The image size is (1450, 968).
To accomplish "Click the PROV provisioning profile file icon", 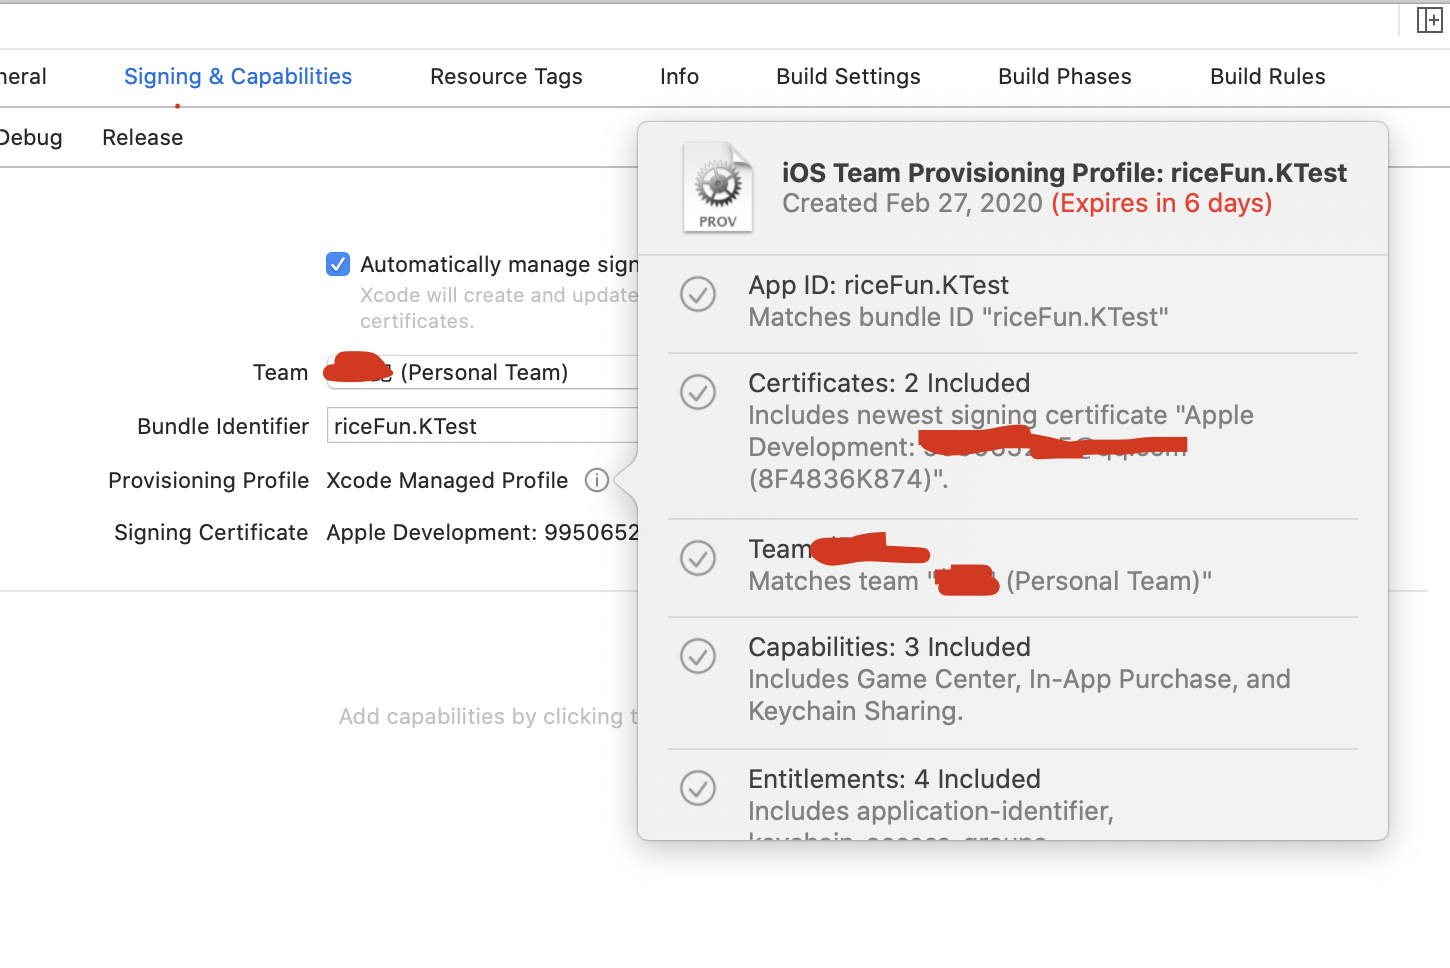I will (717, 188).
